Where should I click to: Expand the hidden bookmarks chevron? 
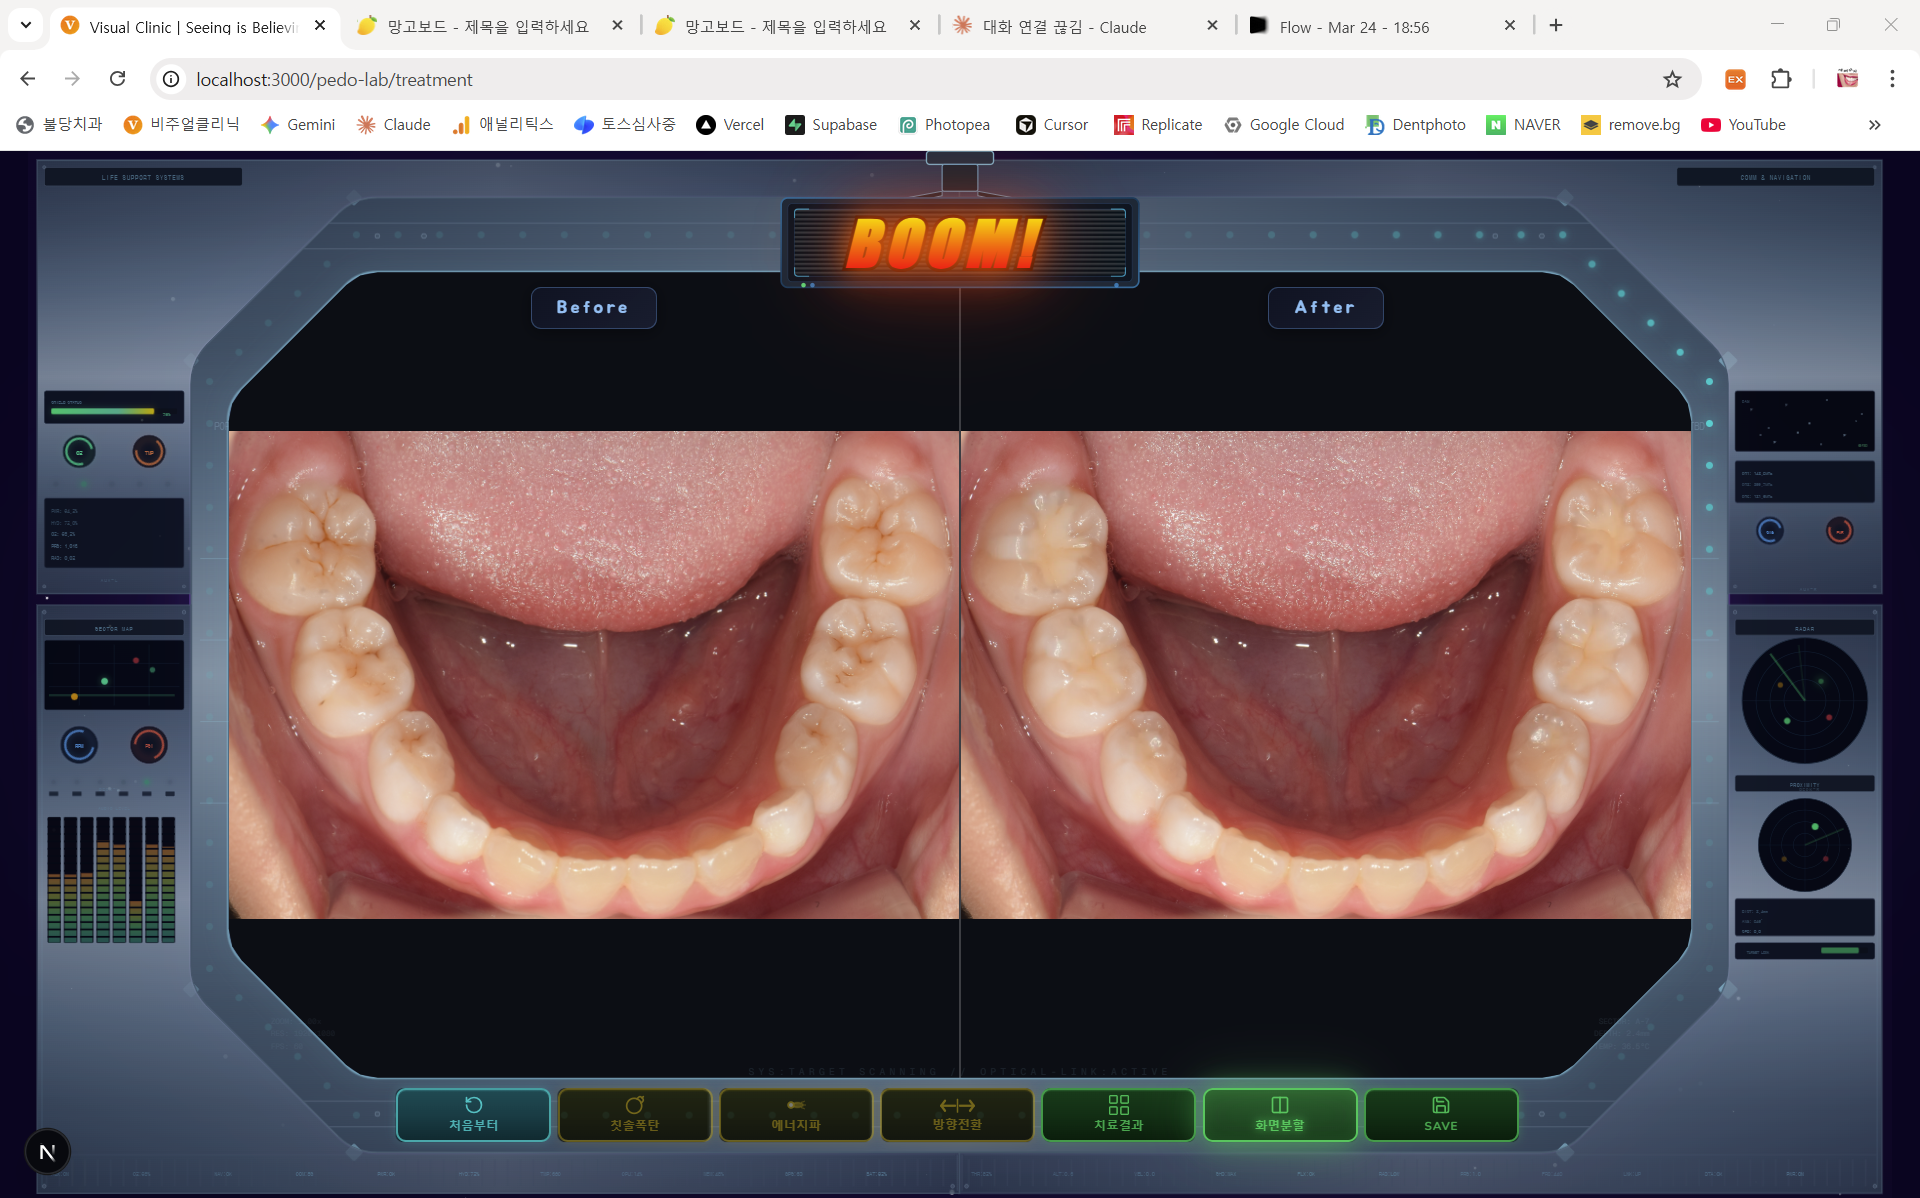coord(1875,124)
